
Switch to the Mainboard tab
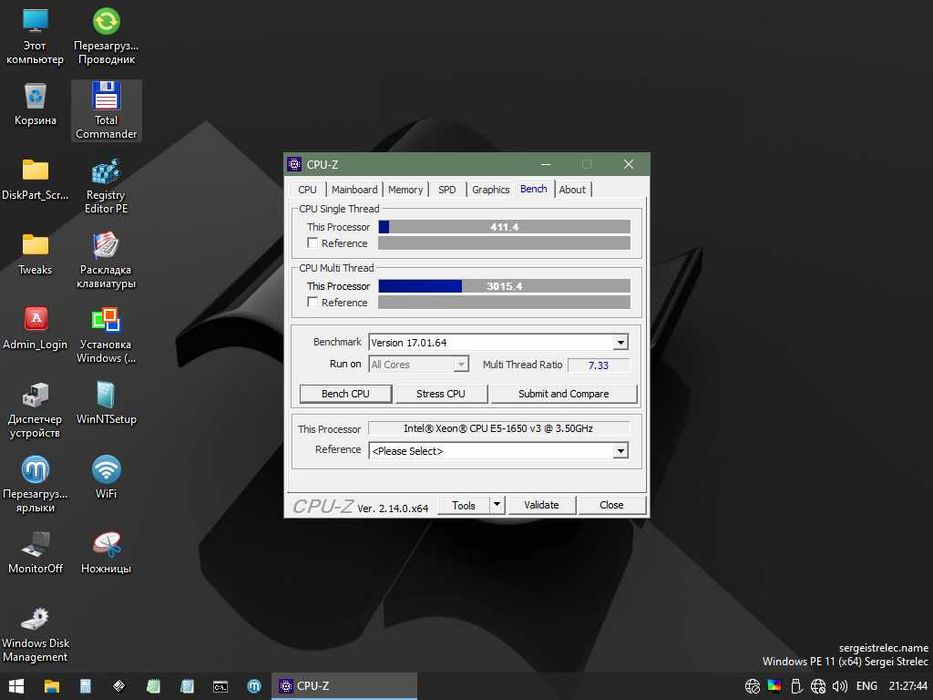pyautogui.click(x=354, y=189)
